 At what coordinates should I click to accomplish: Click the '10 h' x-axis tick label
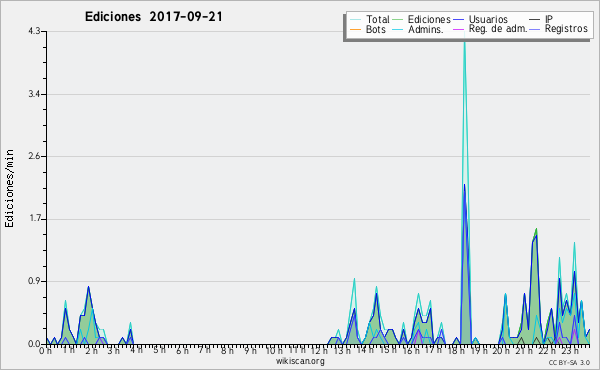point(274,350)
